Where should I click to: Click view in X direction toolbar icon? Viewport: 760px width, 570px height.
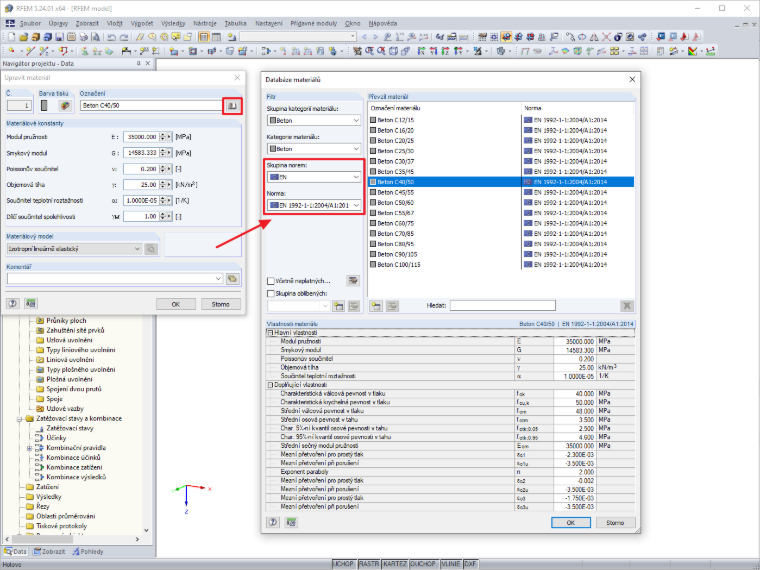(x=421, y=51)
